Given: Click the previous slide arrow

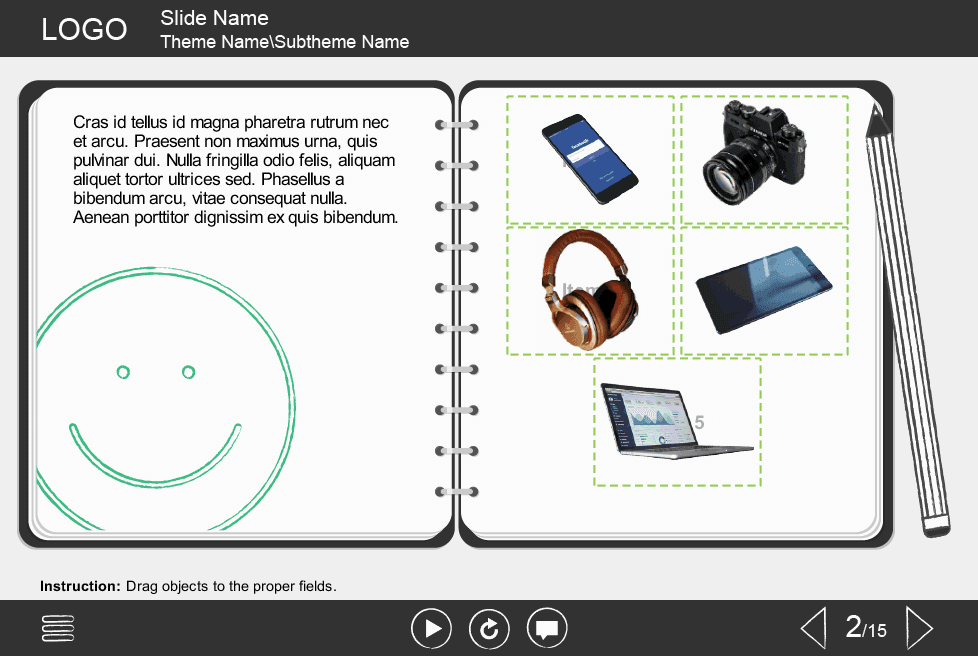Looking at the screenshot, I should click(813, 627).
